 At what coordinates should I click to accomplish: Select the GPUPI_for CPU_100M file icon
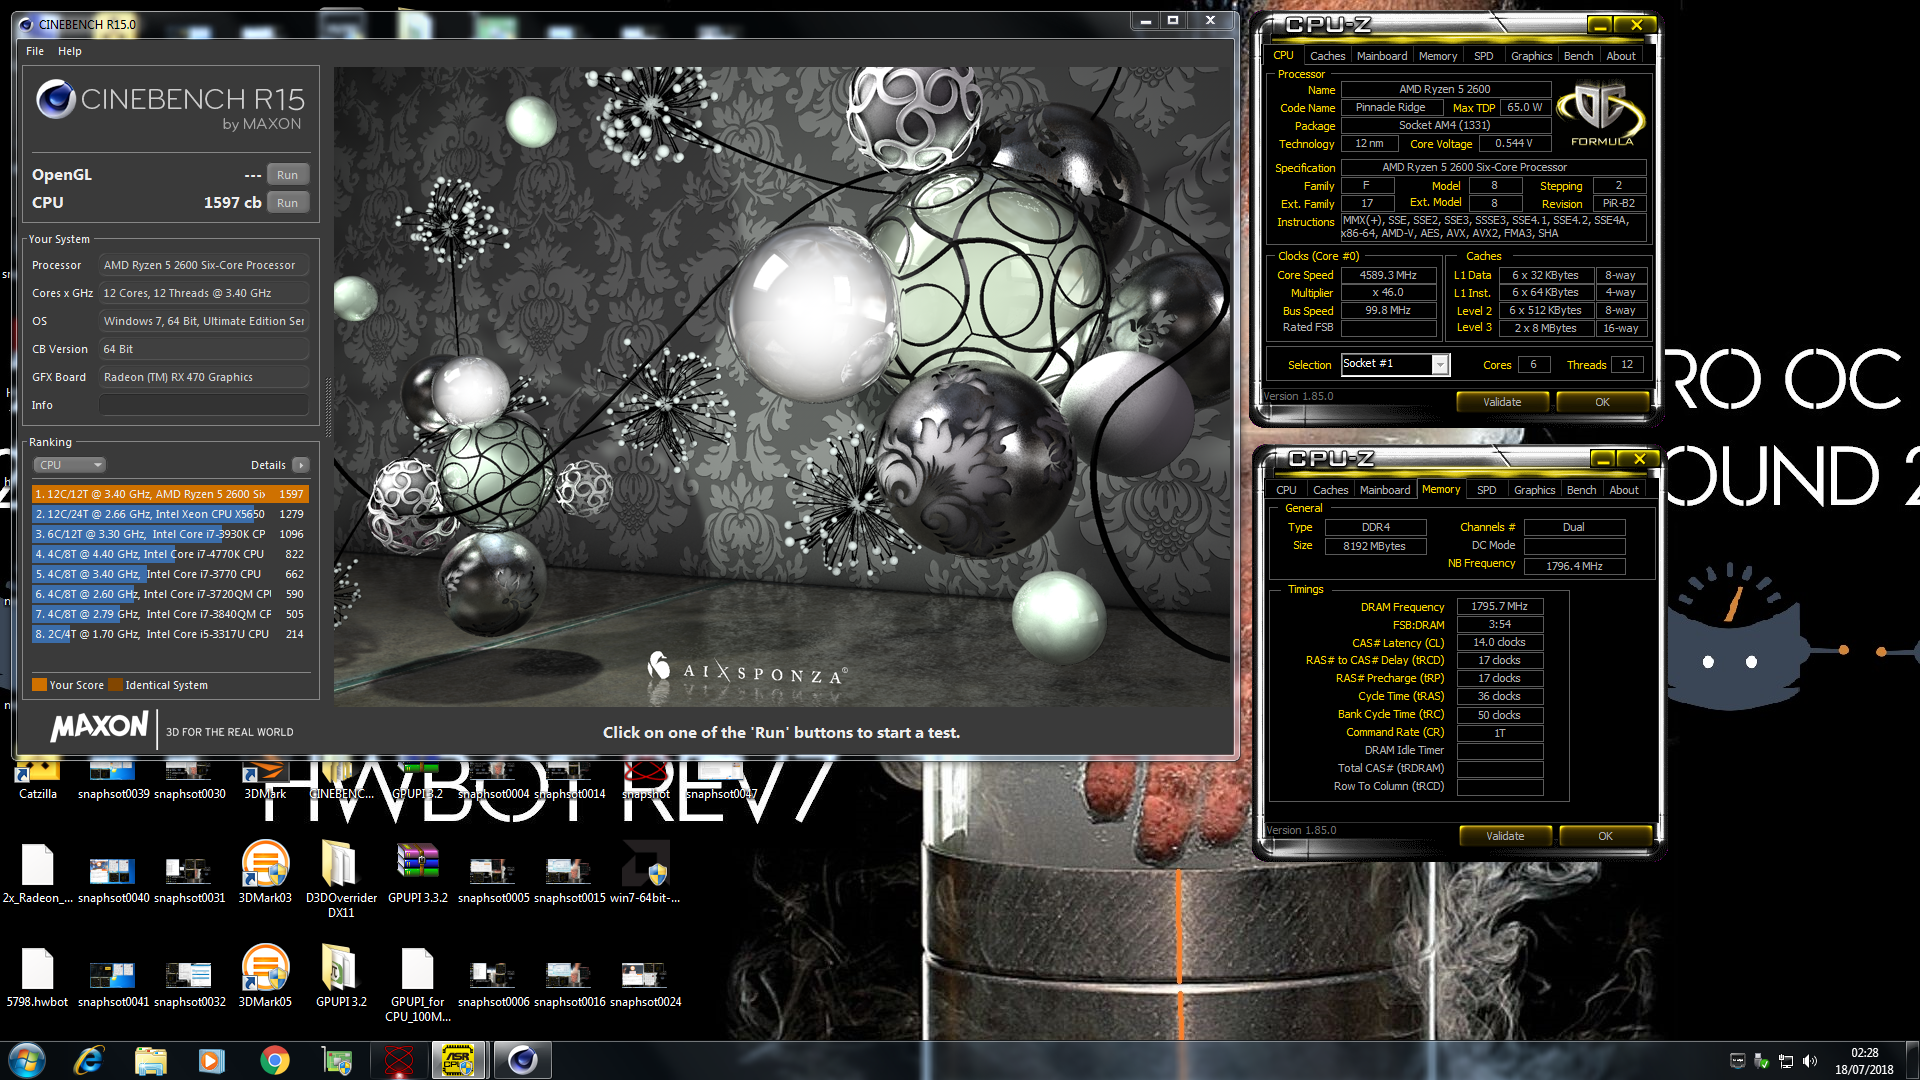point(418,985)
